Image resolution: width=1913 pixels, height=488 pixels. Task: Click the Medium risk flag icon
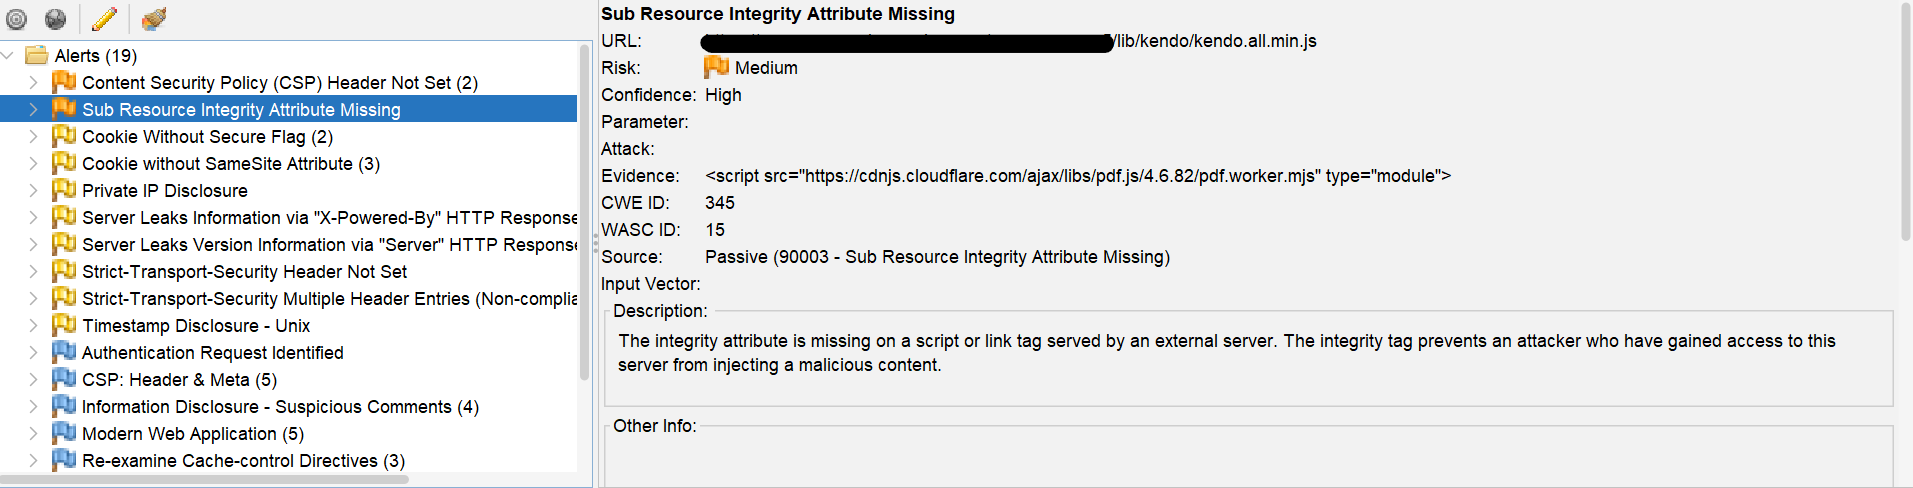[716, 67]
